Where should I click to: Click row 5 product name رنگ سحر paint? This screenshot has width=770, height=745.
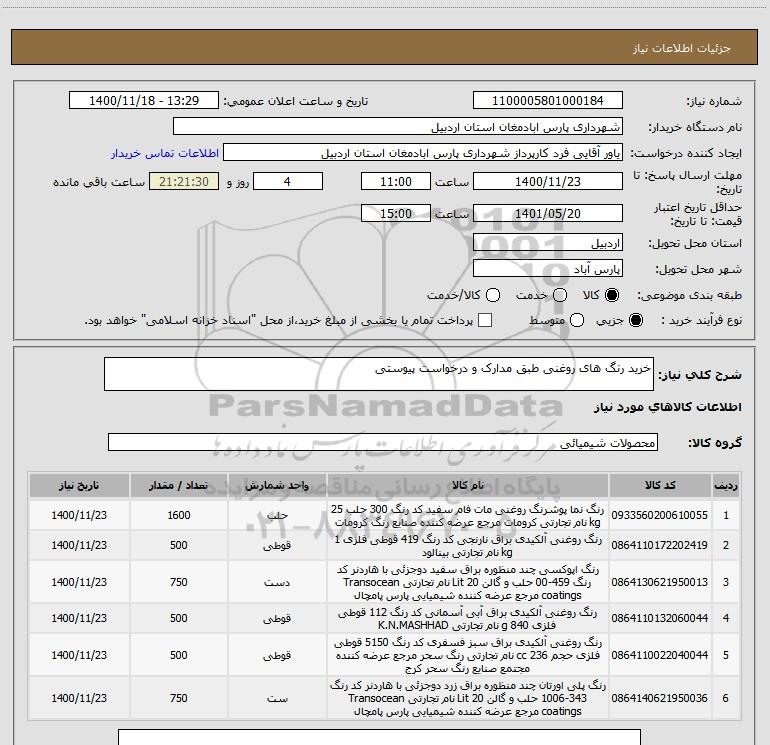point(468,655)
